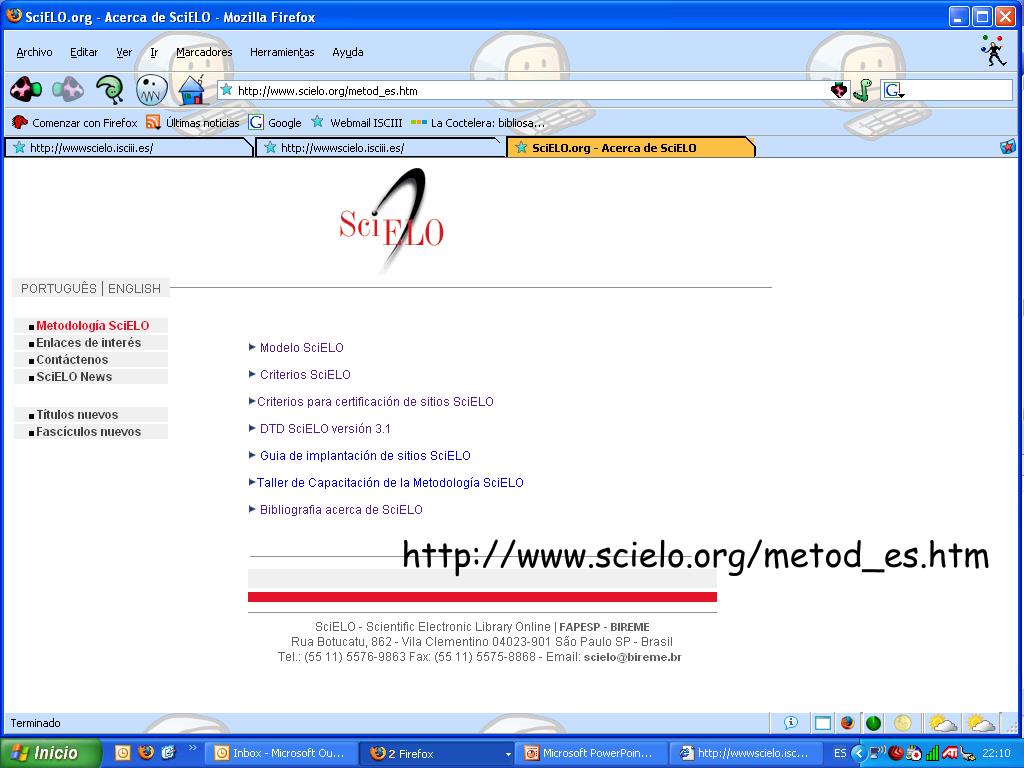Click the Outlook quick launch icon

pos(123,753)
